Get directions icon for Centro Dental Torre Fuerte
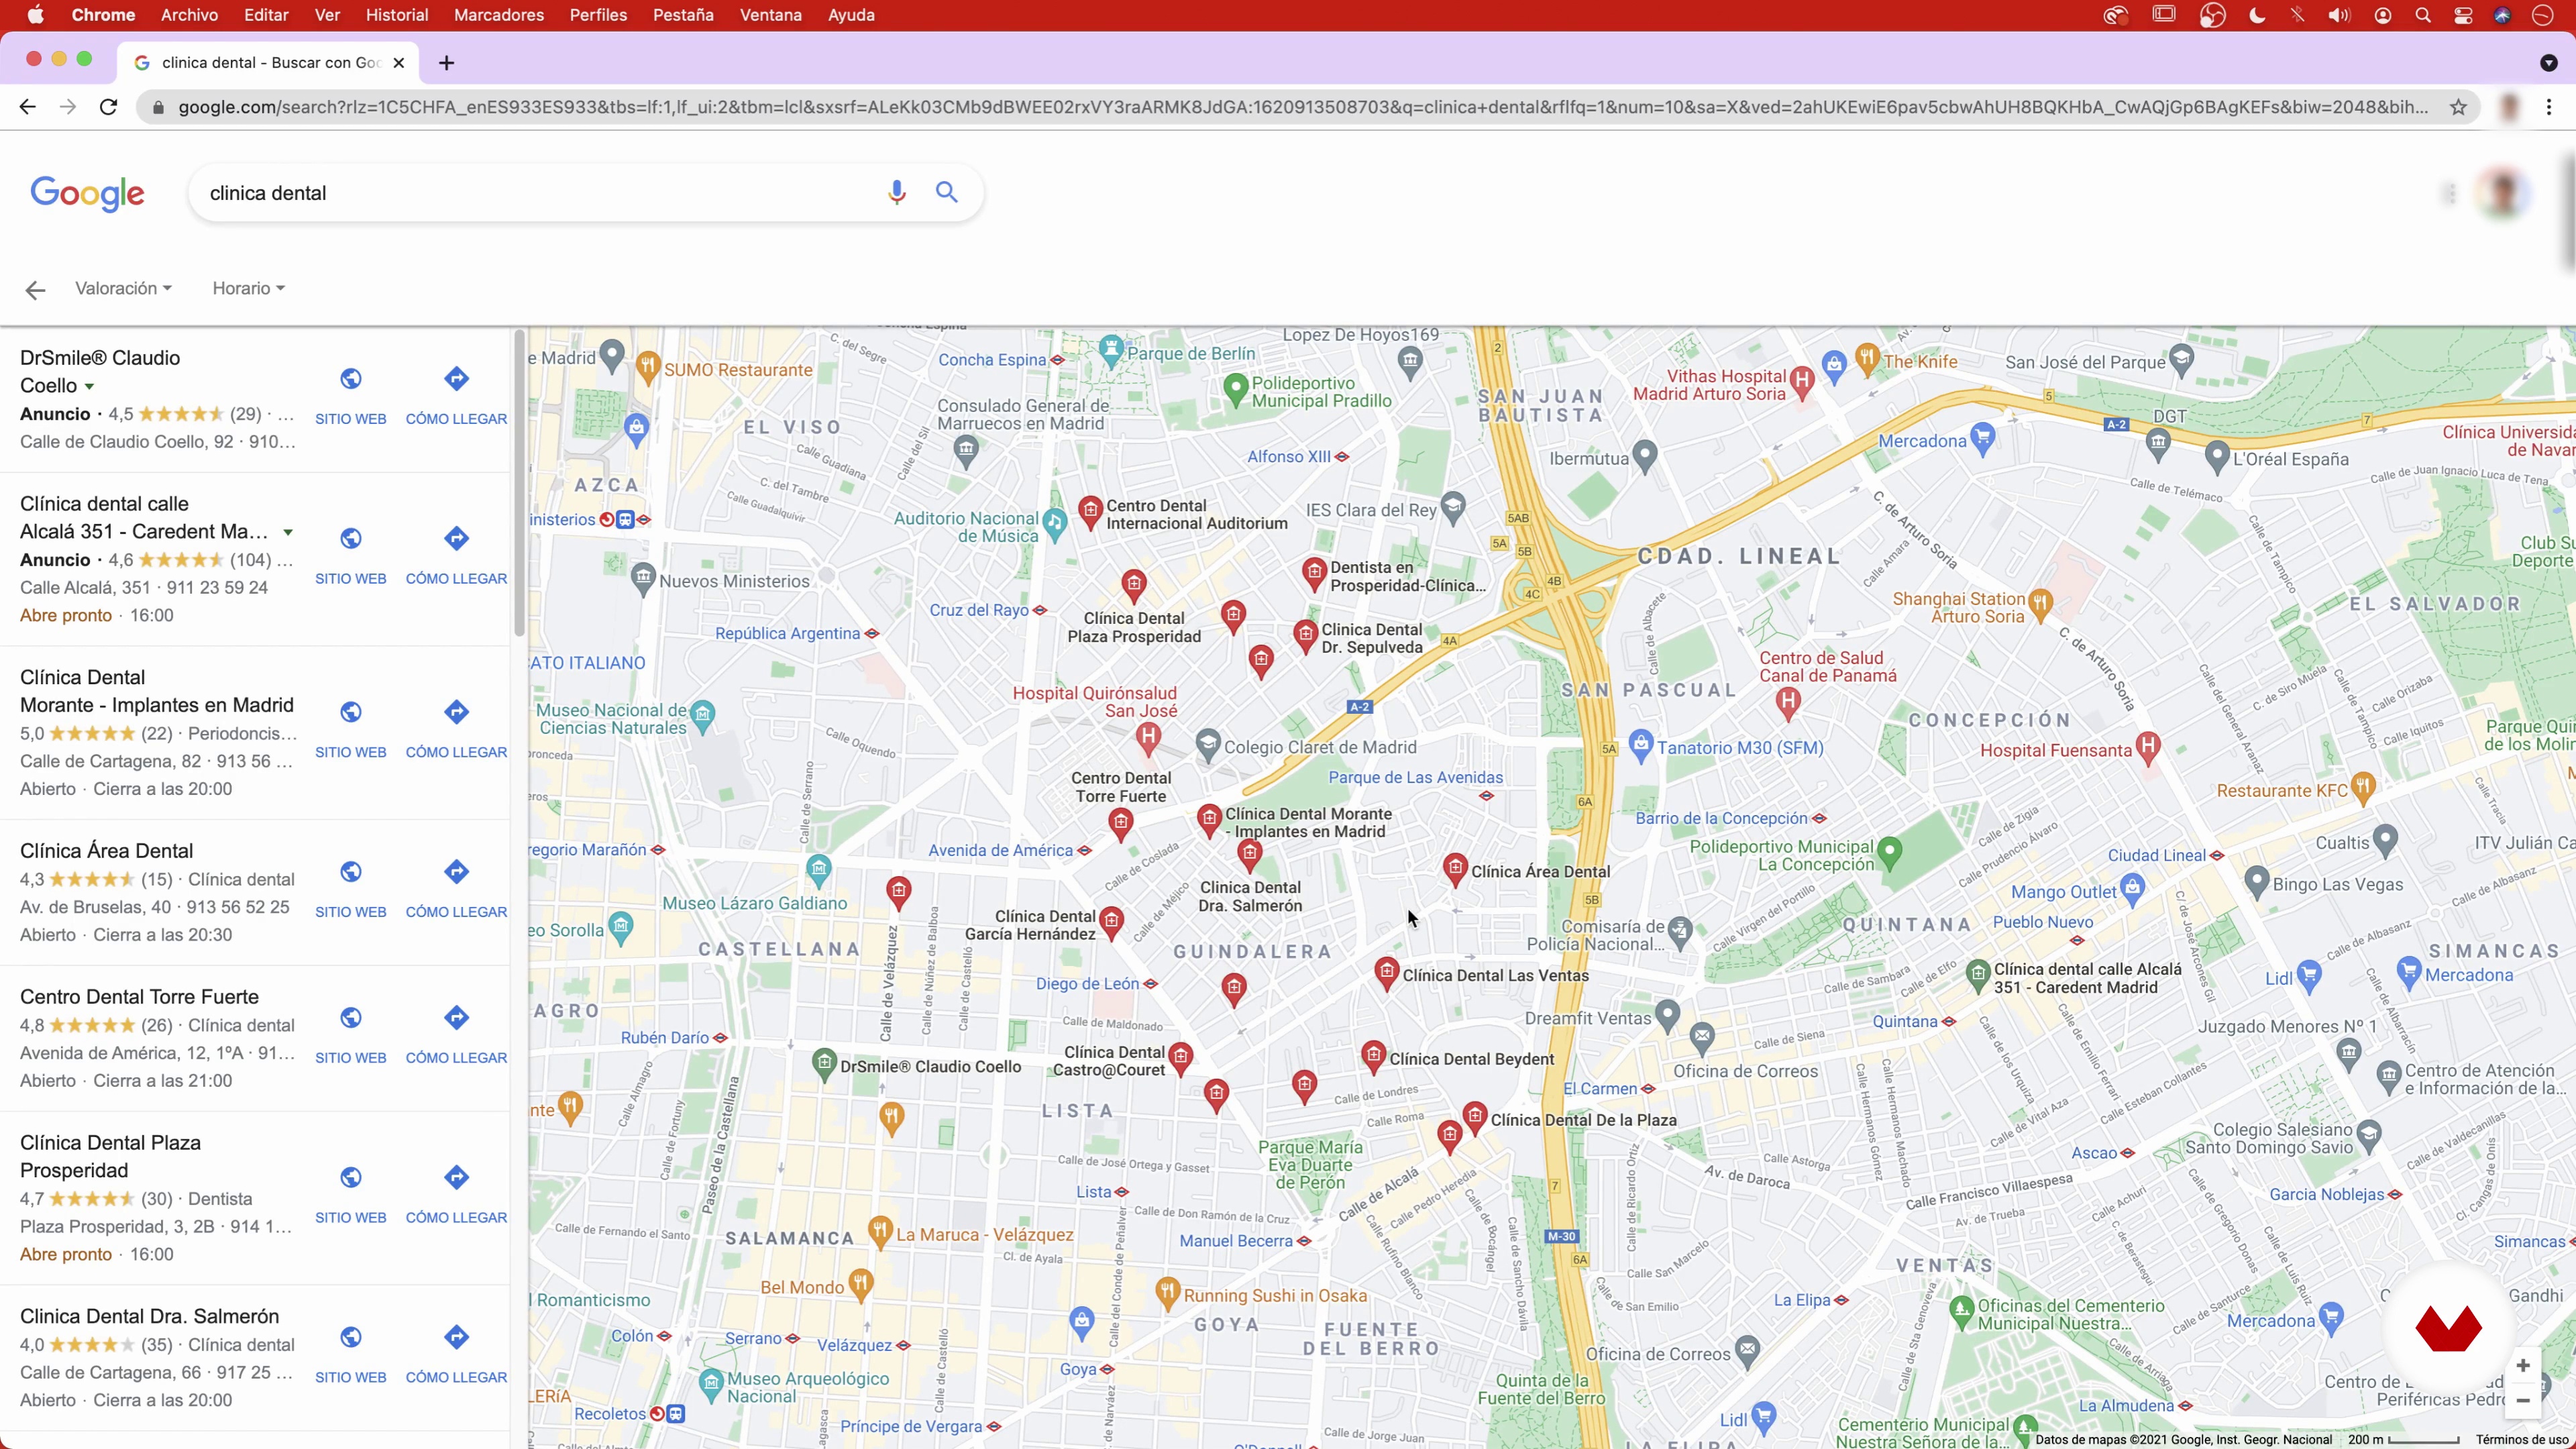Image resolution: width=2576 pixels, height=1449 pixels. pyautogui.click(x=456, y=1018)
